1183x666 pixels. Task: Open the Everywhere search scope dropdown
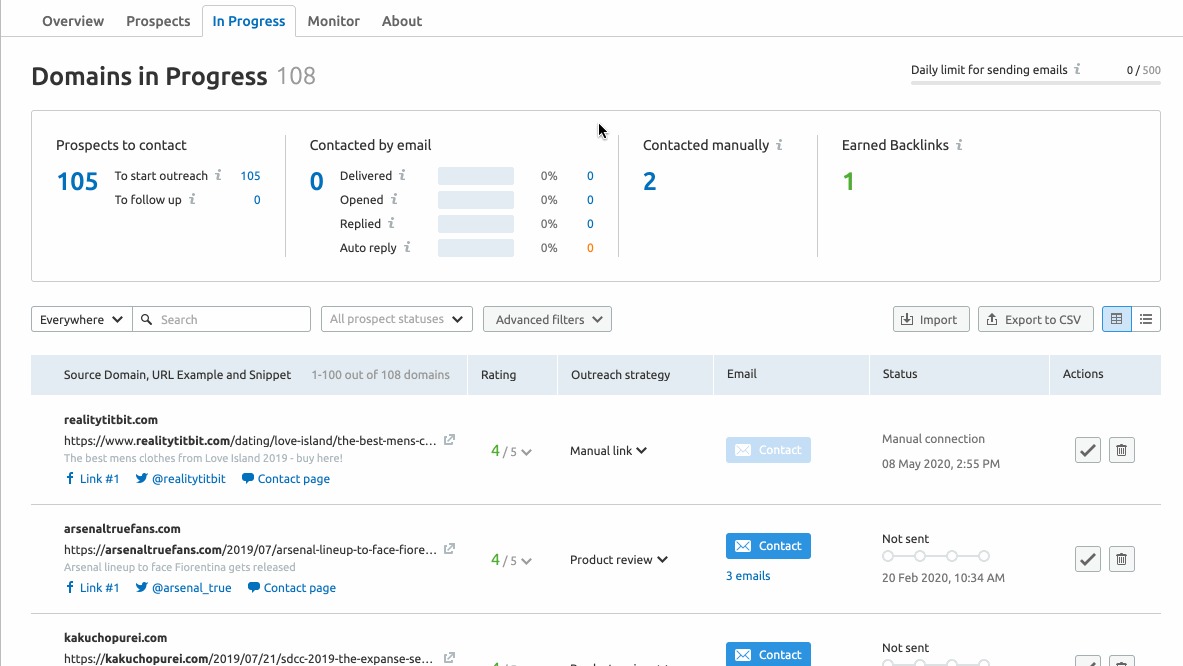(81, 319)
